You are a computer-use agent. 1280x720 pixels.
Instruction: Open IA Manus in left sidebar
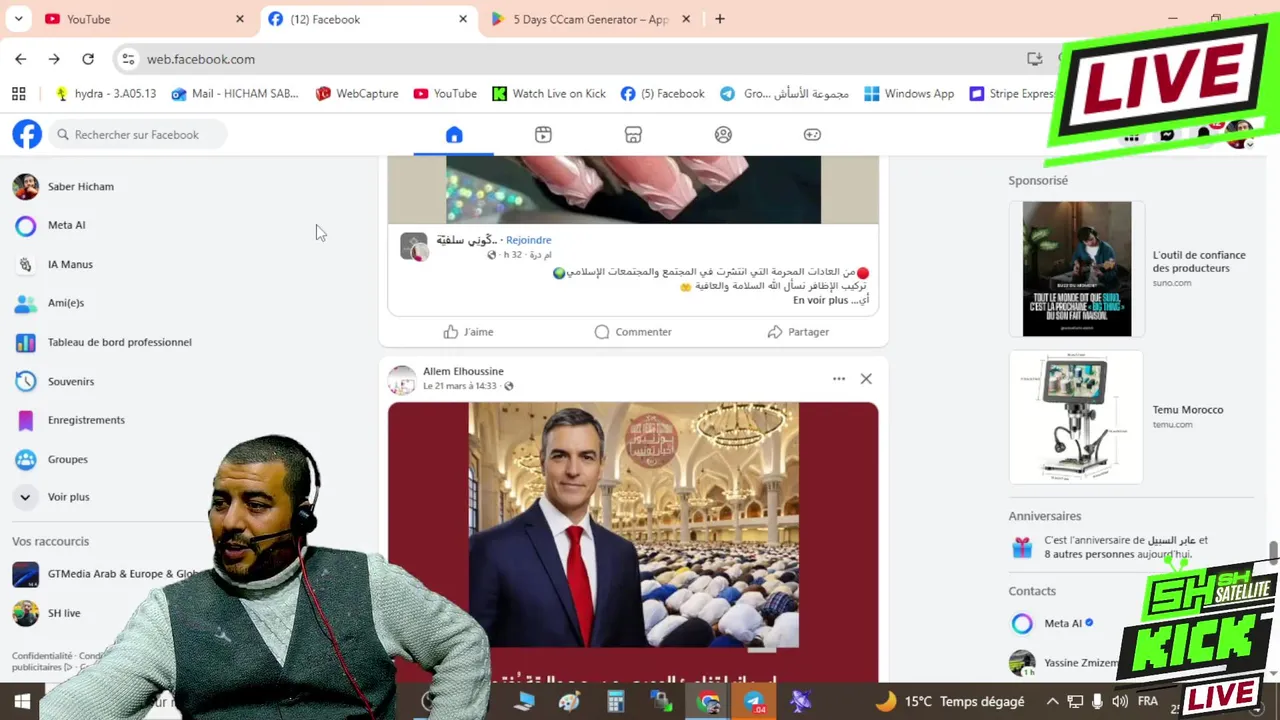(x=70, y=264)
